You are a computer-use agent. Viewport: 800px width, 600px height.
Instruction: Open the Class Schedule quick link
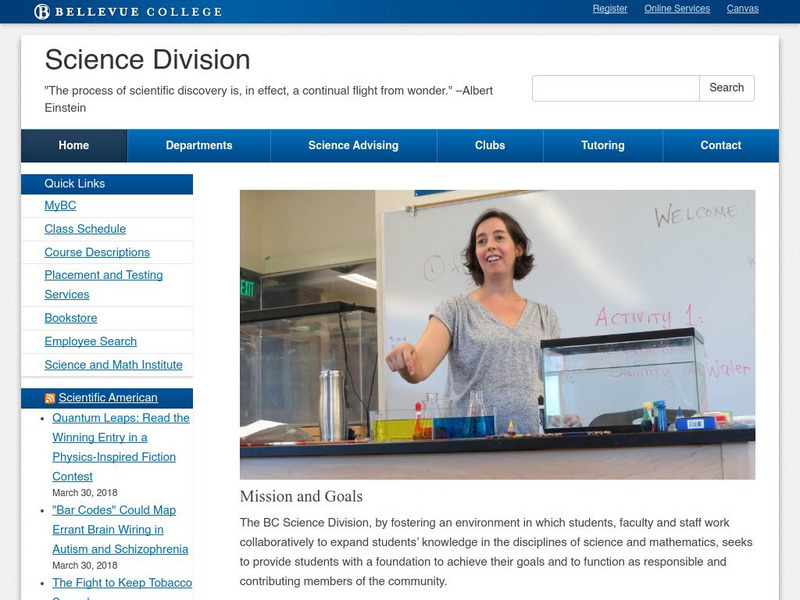(x=85, y=229)
